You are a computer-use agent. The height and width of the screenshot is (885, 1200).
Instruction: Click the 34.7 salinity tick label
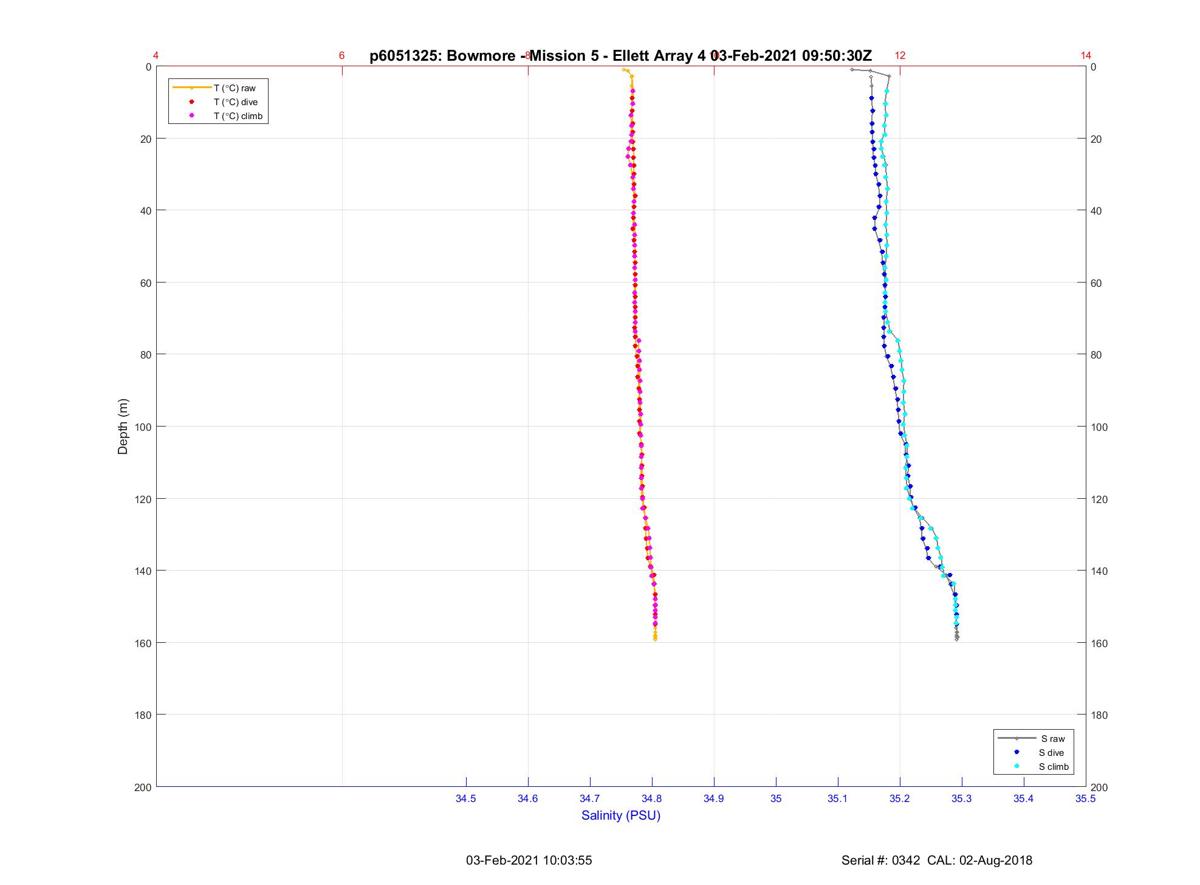point(590,799)
